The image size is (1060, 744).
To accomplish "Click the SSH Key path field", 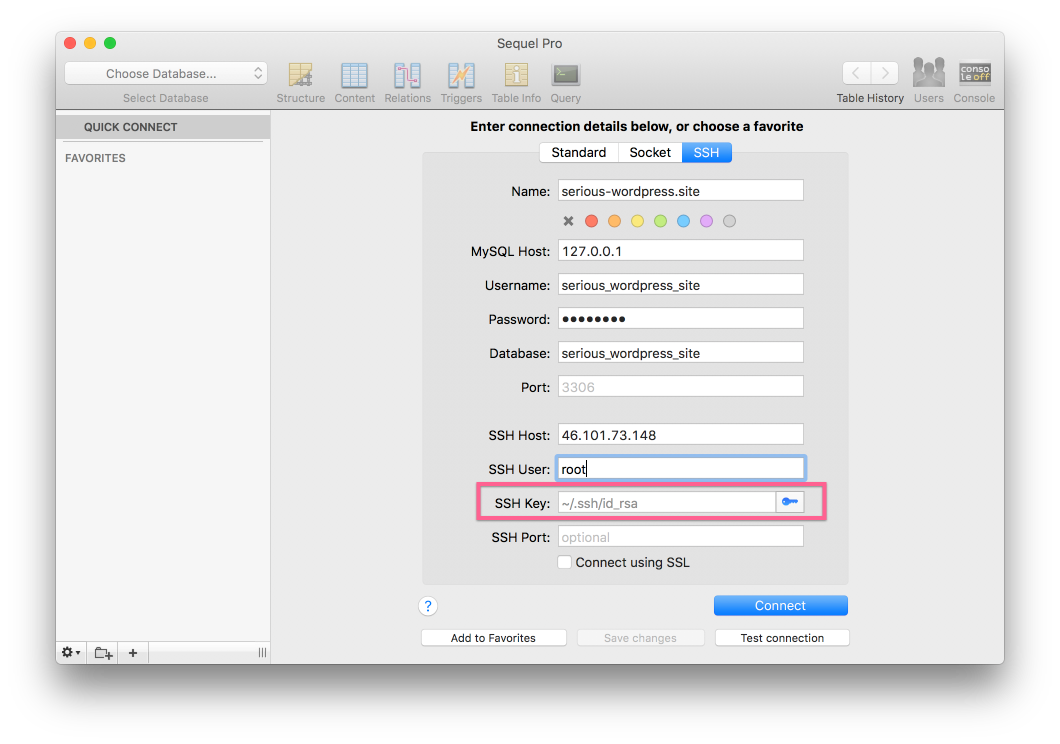I will 667,503.
